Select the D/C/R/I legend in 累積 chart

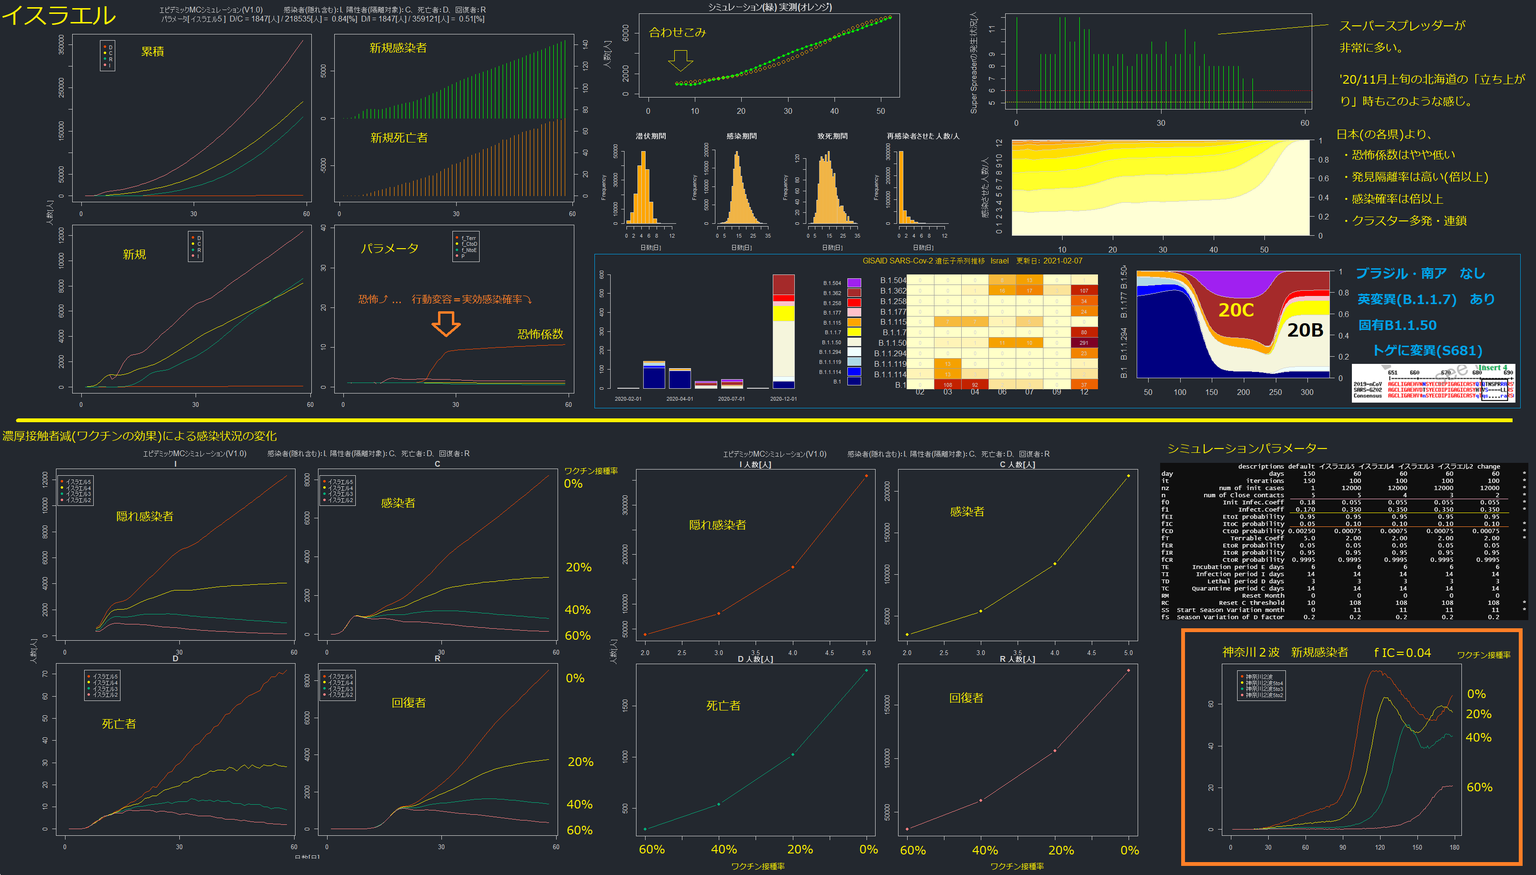(x=108, y=55)
